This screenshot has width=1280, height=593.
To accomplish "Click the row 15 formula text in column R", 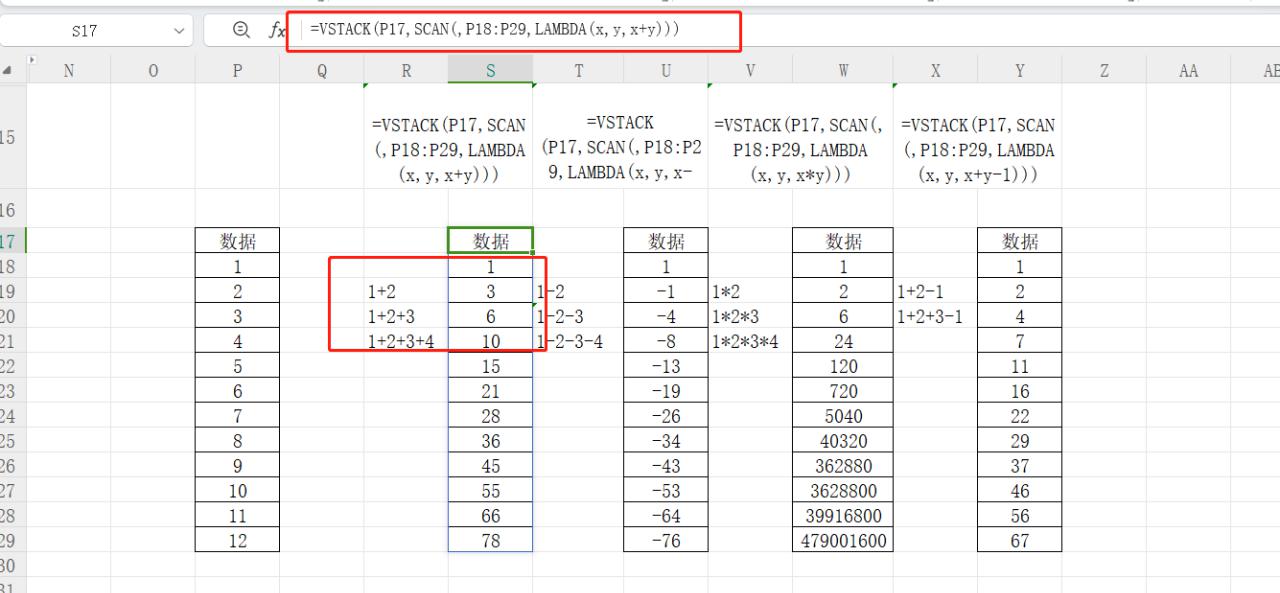I will click(x=448, y=150).
